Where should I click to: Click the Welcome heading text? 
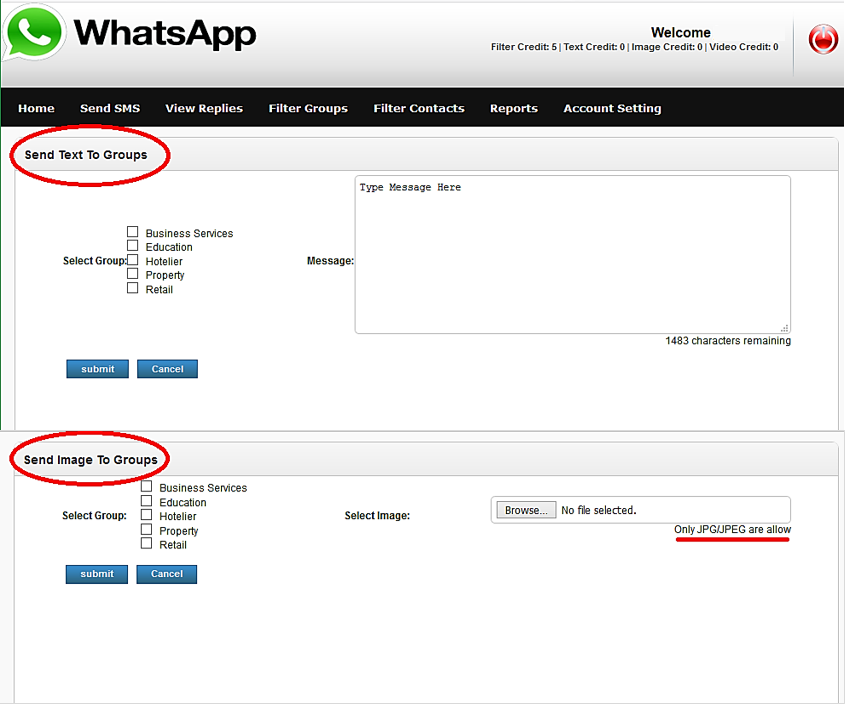[x=680, y=32]
